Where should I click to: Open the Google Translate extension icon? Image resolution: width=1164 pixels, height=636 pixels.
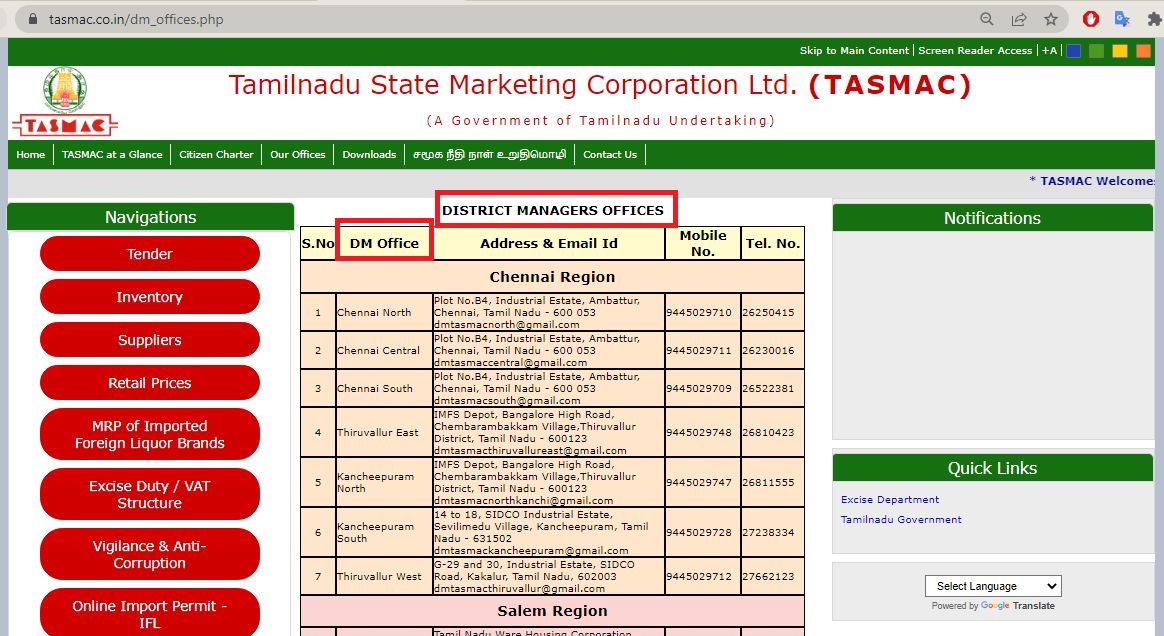coord(1122,19)
